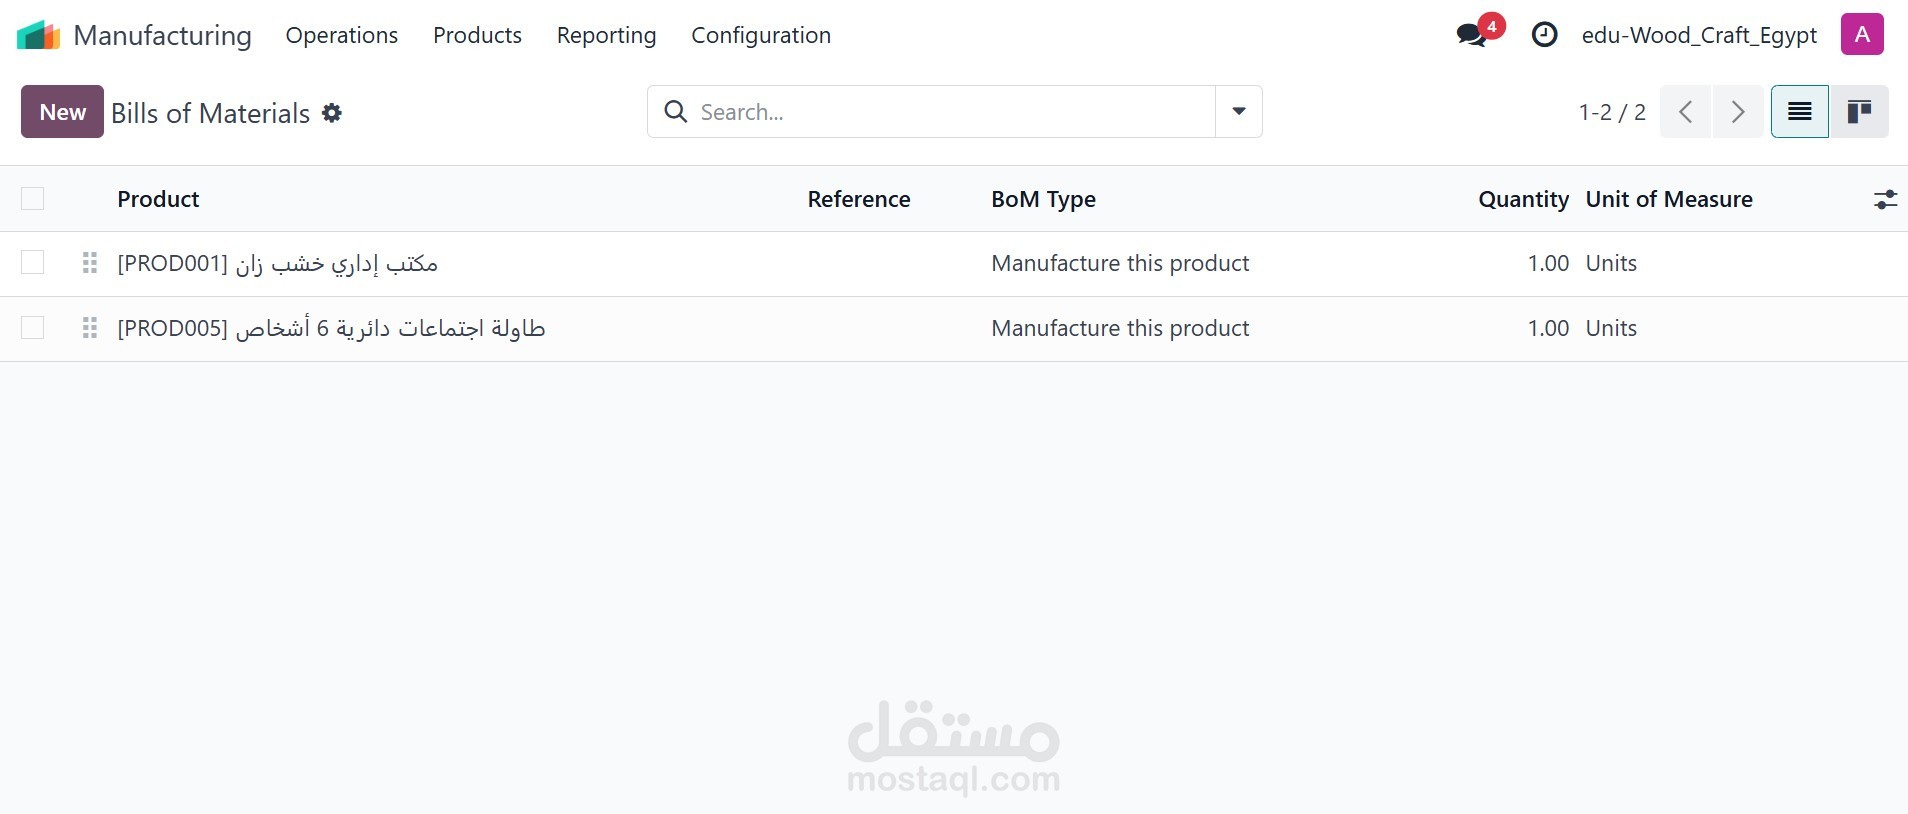The height and width of the screenshot is (814, 1908).
Task: Check the box for PROD005 row
Action: tap(33, 328)
